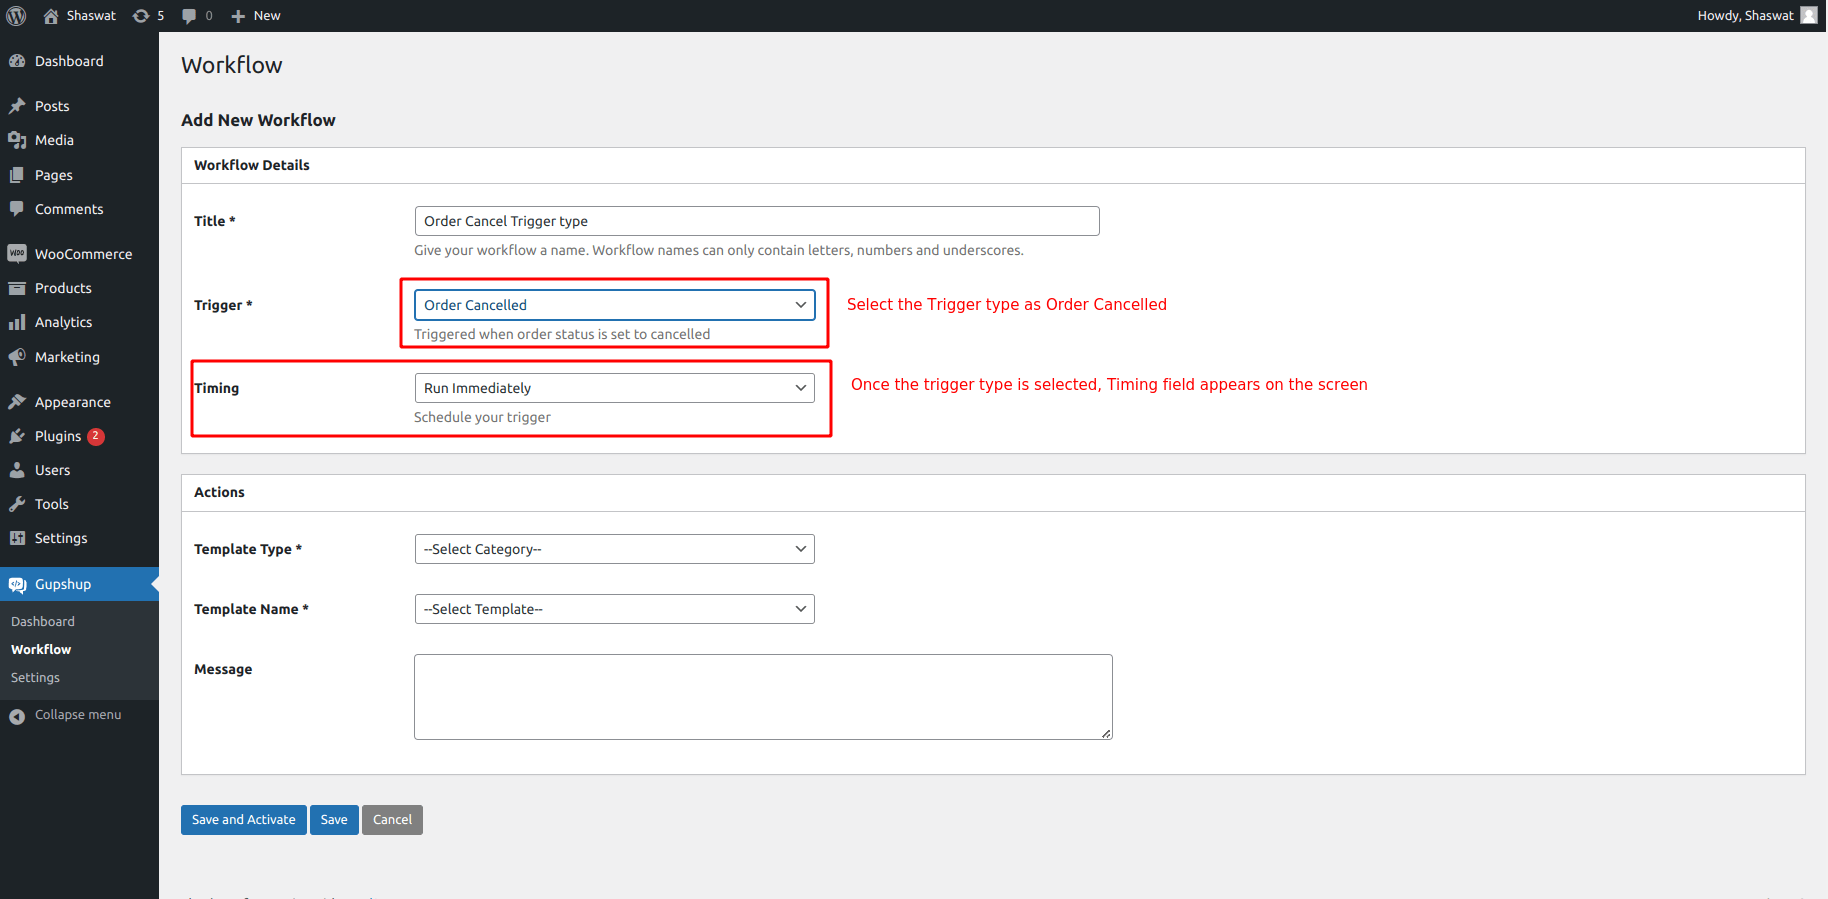Open the Appearance menu label

coord(73,402)
